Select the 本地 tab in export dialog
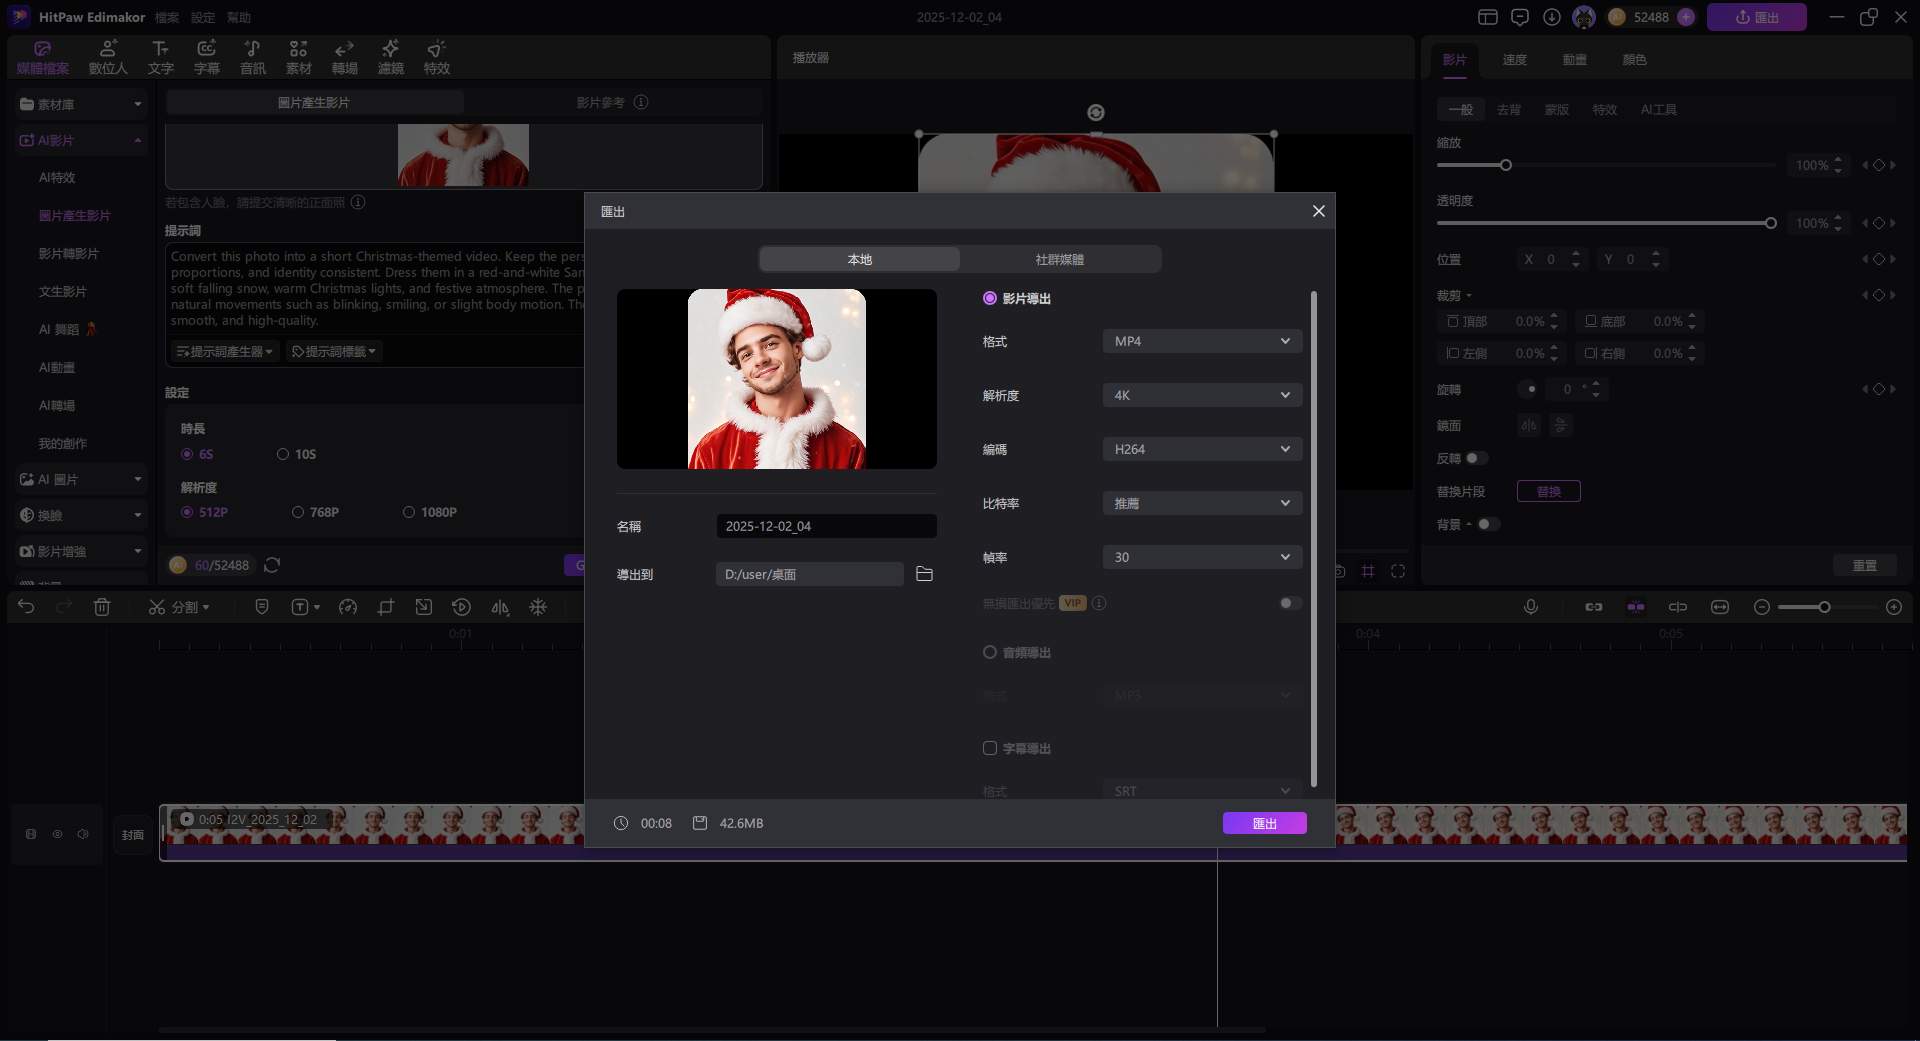Viewport: 1920px width, 1041px height. tap(859, 259)
